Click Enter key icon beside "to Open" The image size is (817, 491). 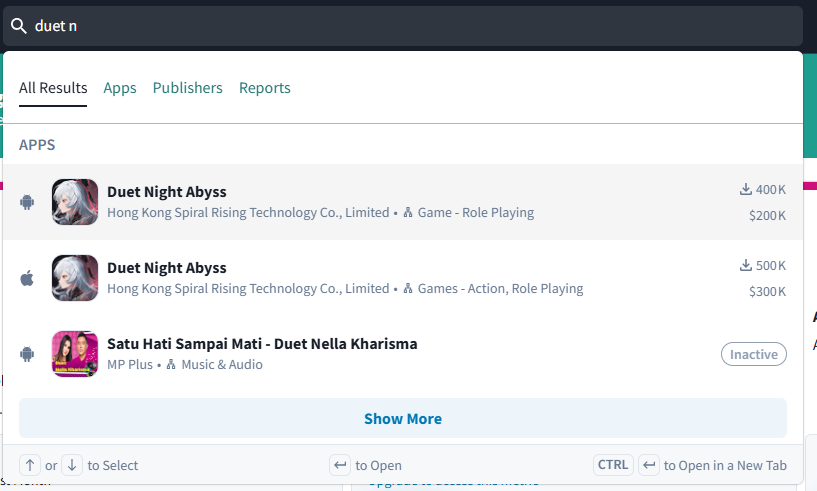pyautogui.click(x=340, y=465)
